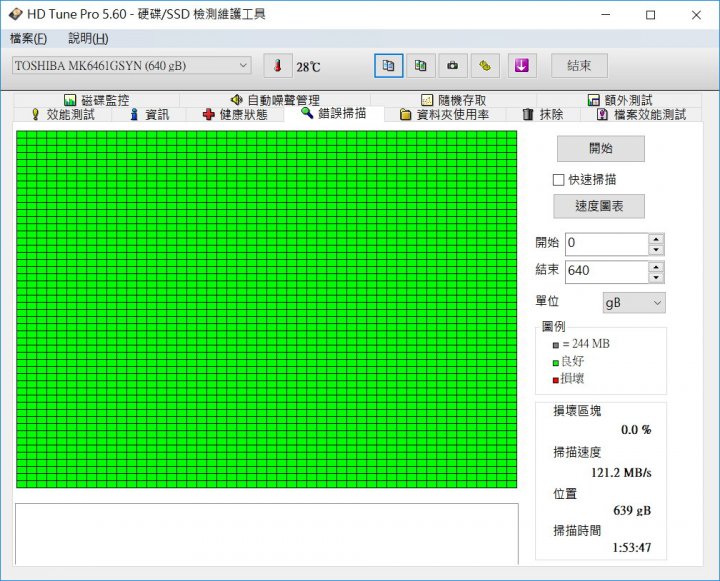Click the green 良好 legend swatch
The width and height of the screenshot is (720, 581).
tap(556, 363)
